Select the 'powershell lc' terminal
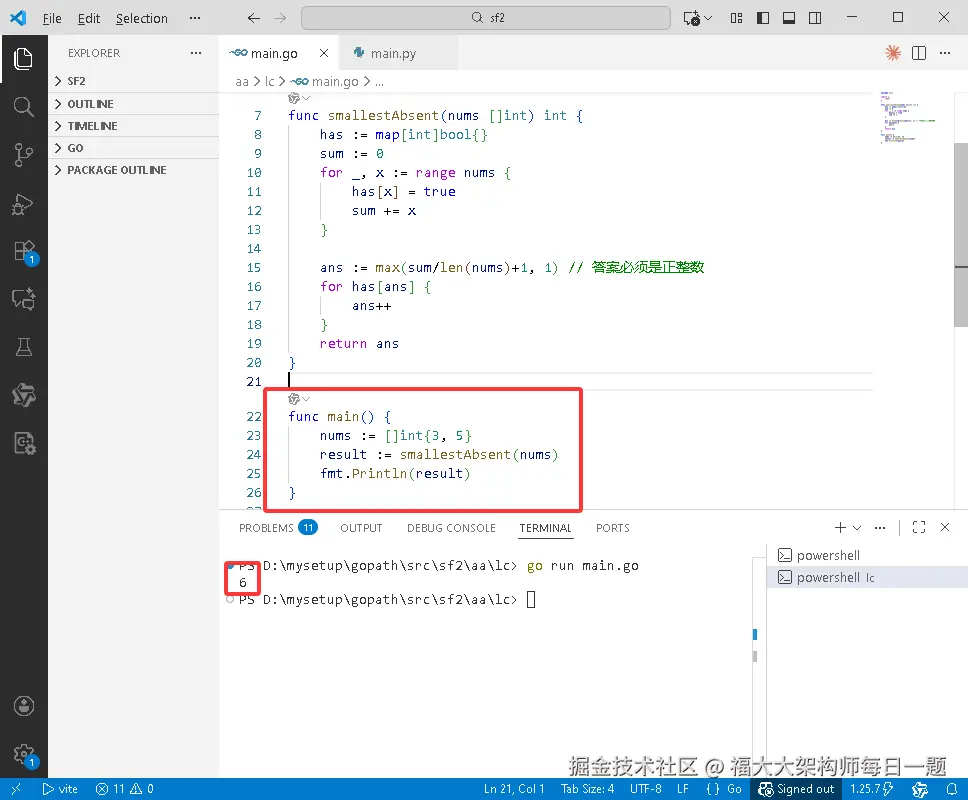This screenshot has width=968, height=800. (867, 577)
